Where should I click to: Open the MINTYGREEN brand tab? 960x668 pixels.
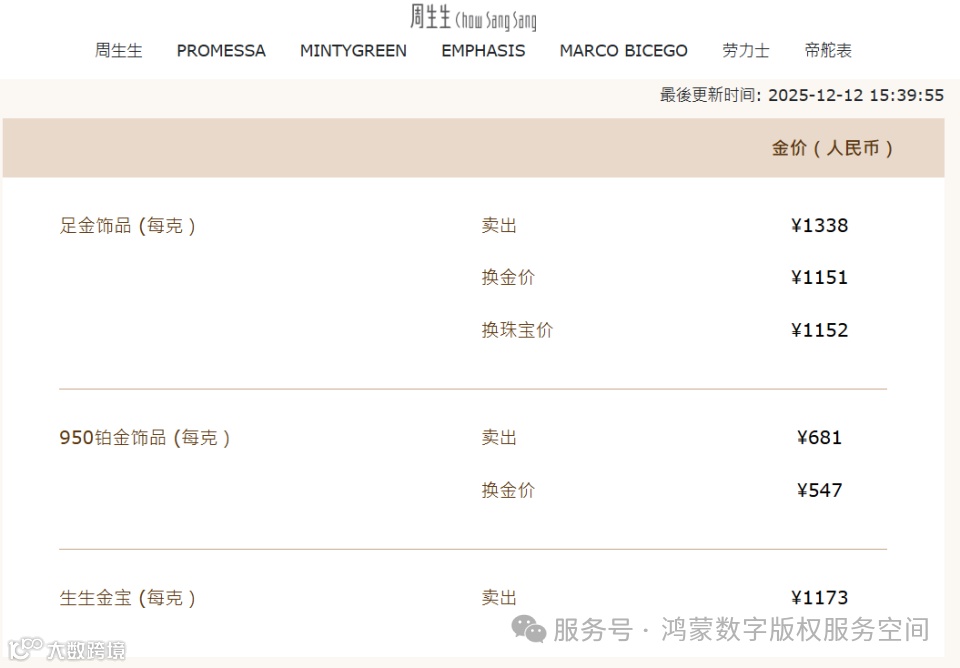[353, 50]
